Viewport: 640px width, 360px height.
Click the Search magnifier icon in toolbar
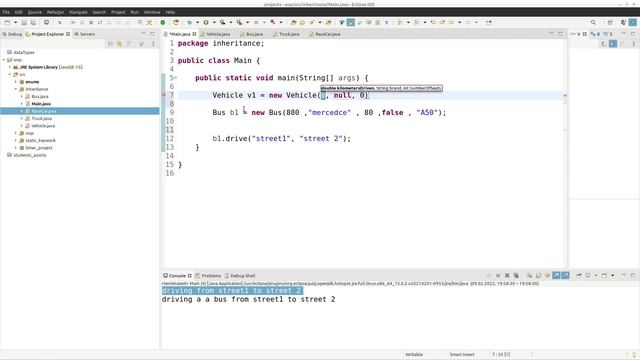593,22
